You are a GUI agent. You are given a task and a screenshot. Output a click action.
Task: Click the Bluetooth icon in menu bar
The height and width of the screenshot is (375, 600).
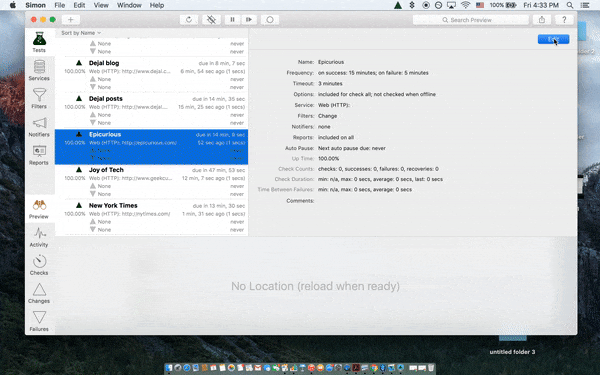point(412,5)
